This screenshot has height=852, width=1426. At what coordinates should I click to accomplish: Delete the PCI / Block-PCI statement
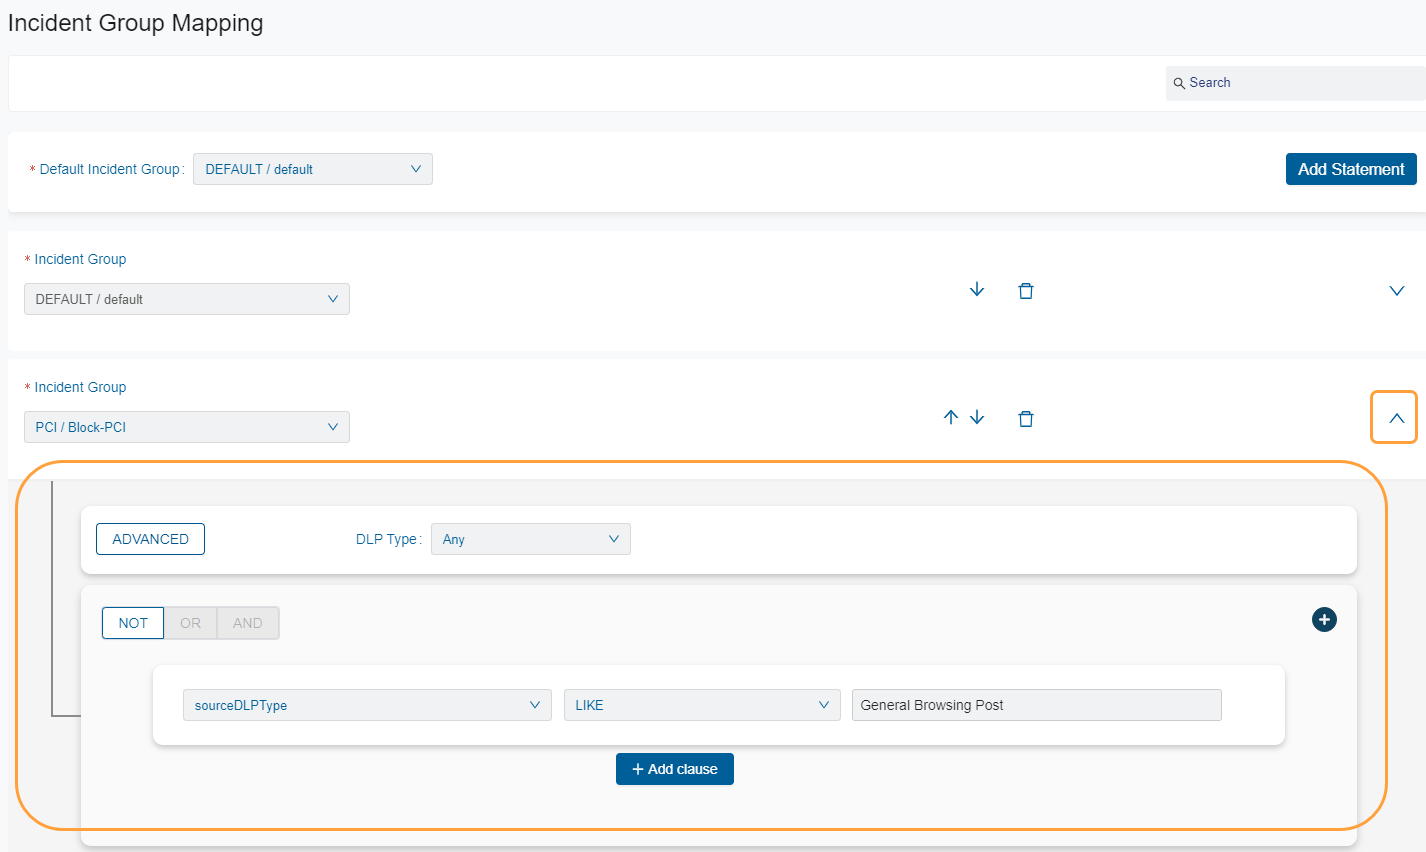(1025, 419)
